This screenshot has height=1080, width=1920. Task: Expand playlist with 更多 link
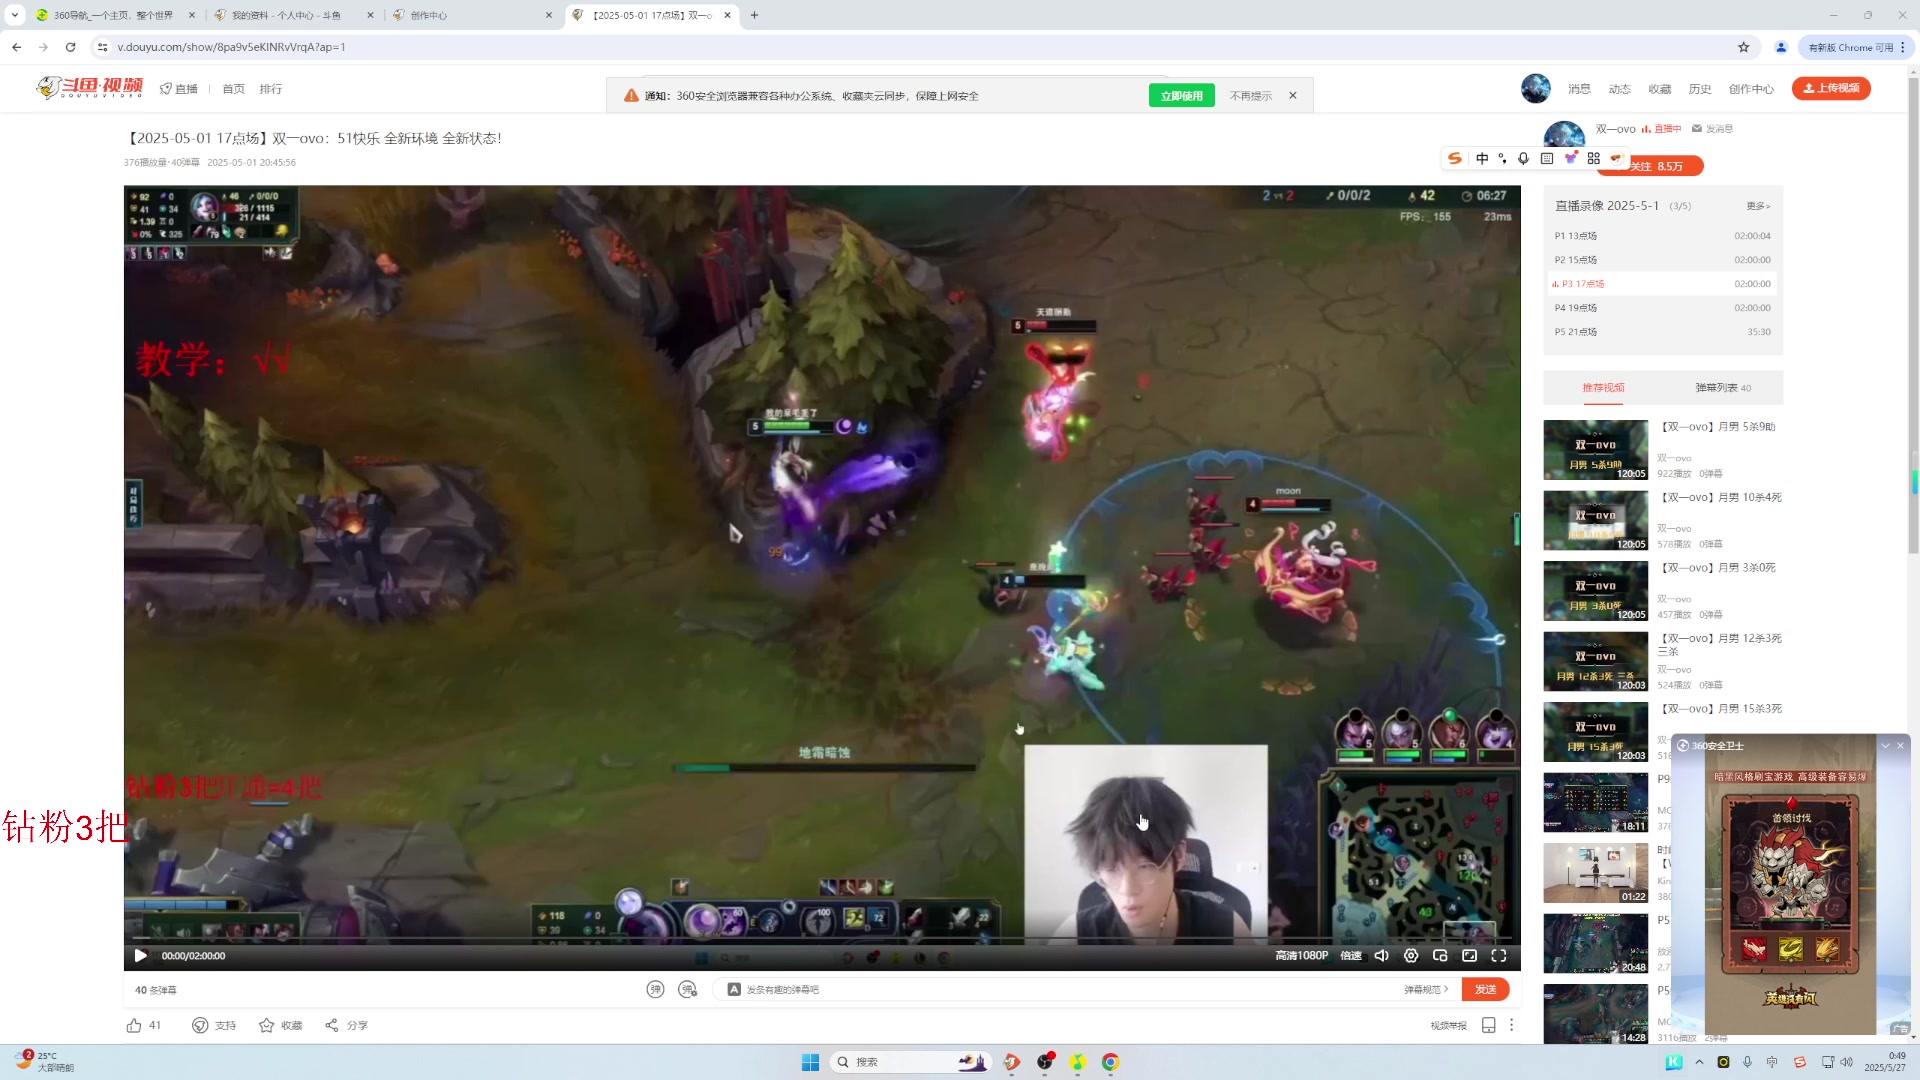tap(1758, 206)
